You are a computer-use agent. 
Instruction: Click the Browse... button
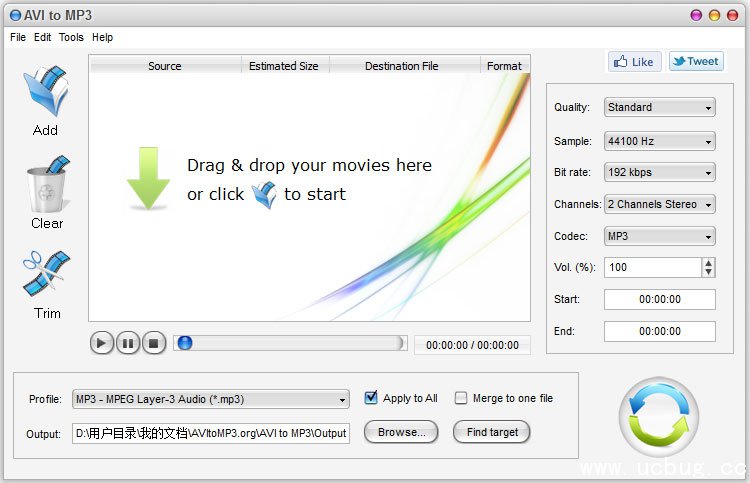tap(401, 432)
